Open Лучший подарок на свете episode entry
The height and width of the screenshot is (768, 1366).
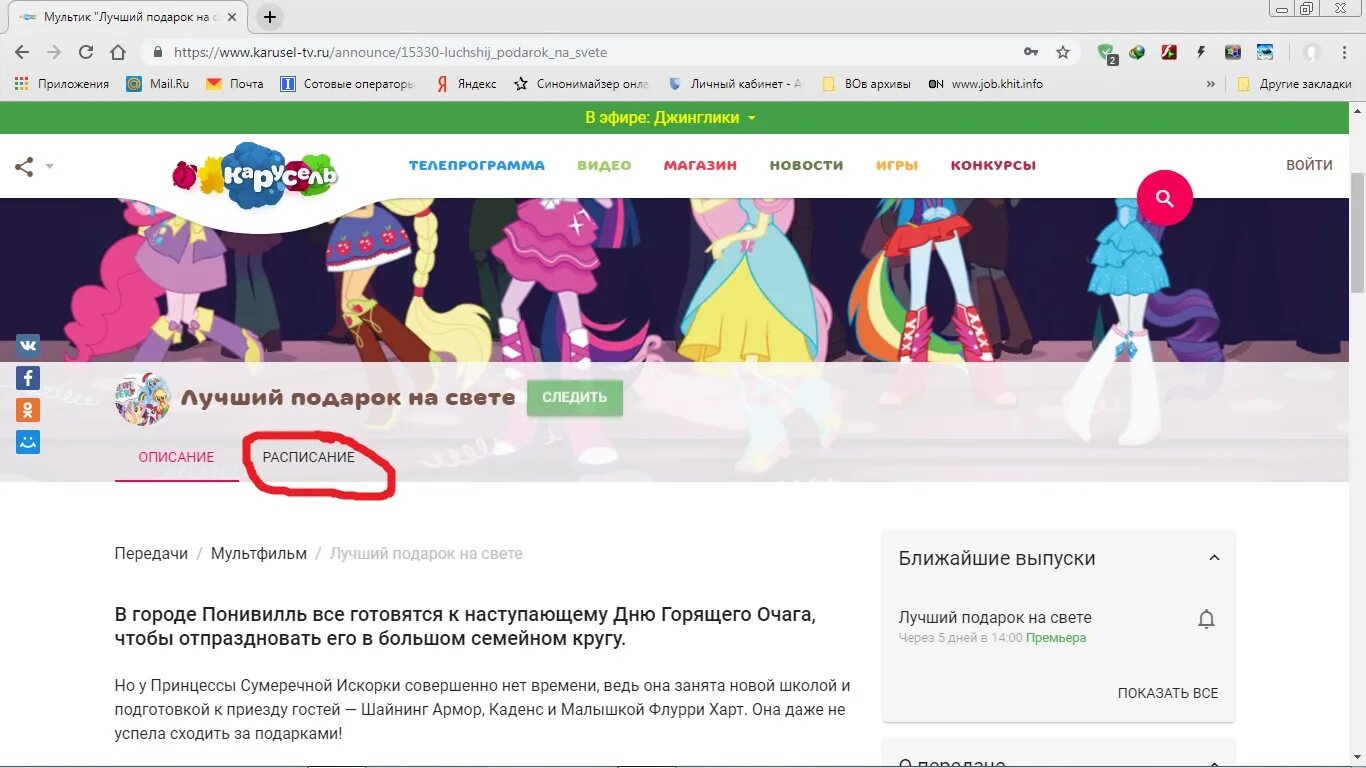[995, 617]
